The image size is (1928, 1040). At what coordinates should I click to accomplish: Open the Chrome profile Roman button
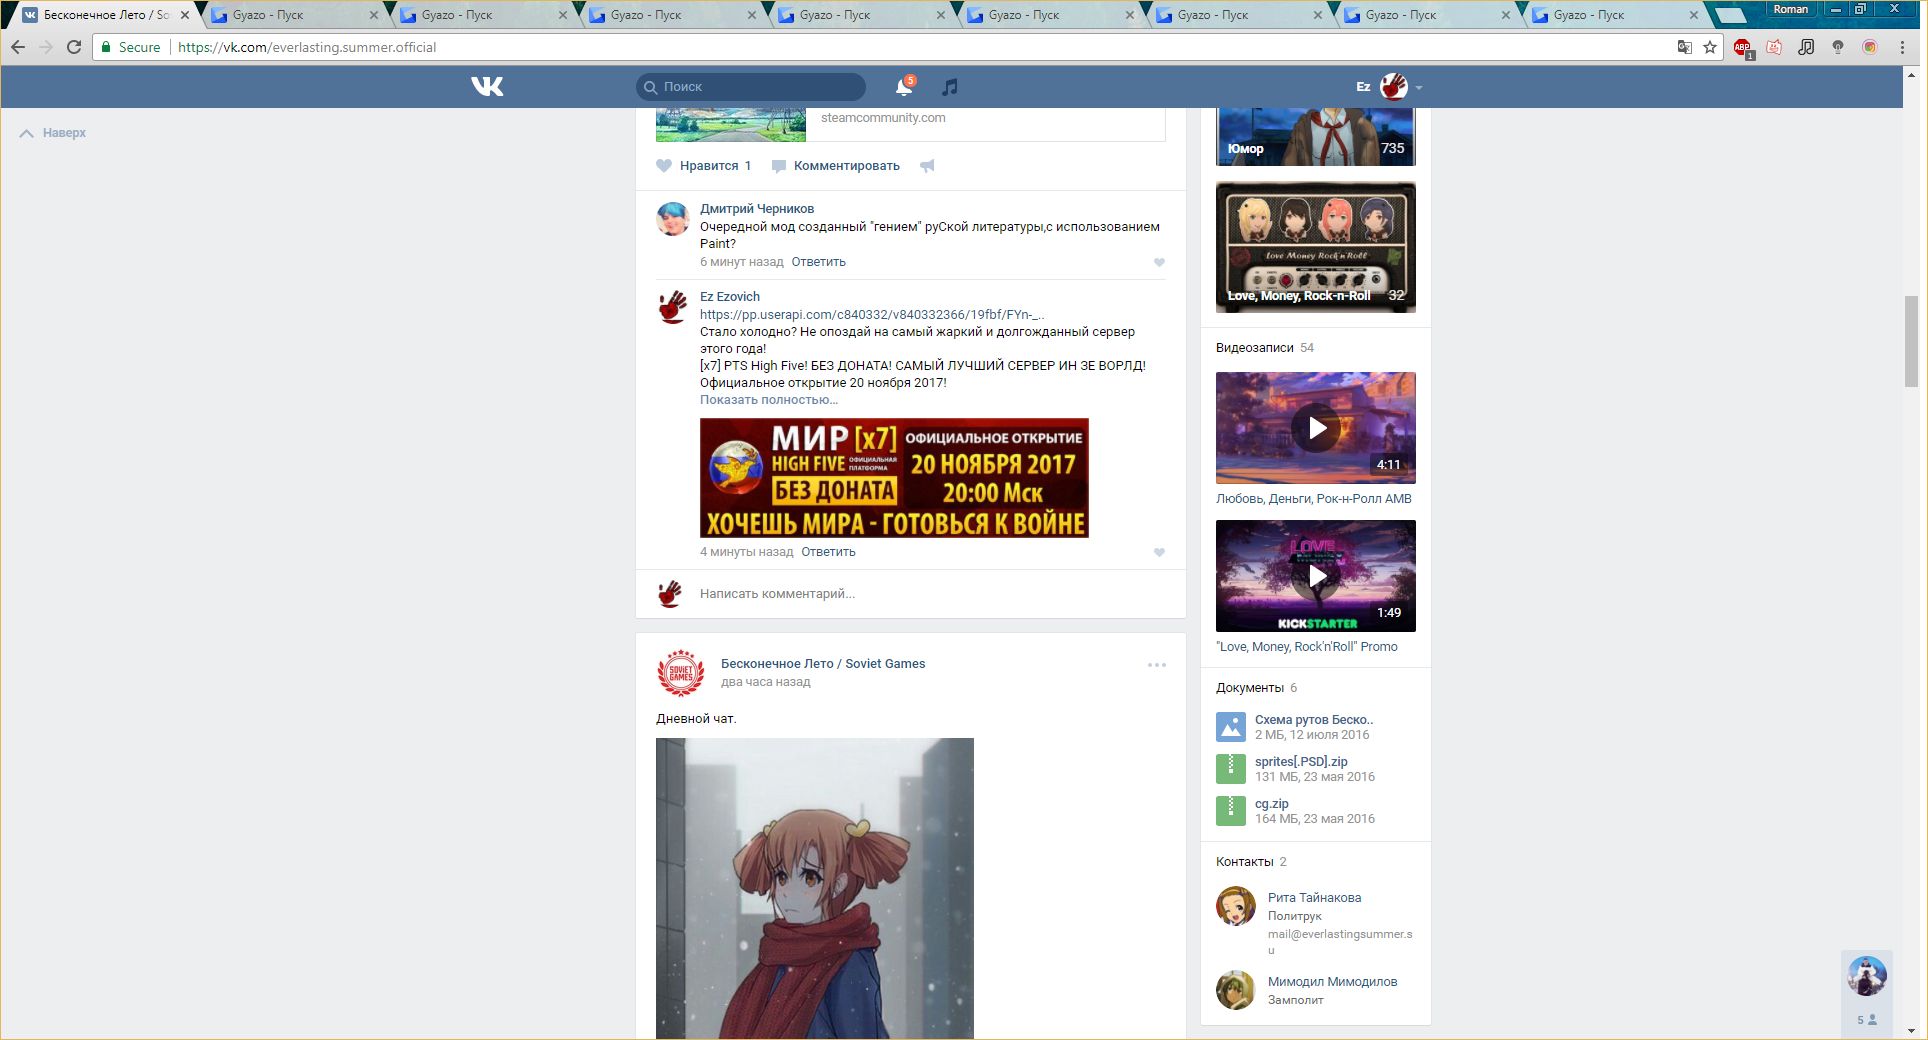1790,9
